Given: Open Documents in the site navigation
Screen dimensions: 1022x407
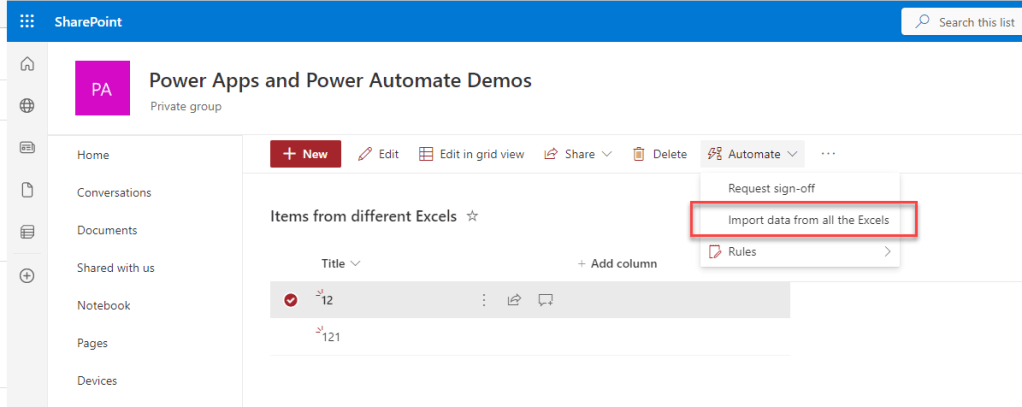Looking at the screenshot, I should pyautogui.click(x=107, y=230).
